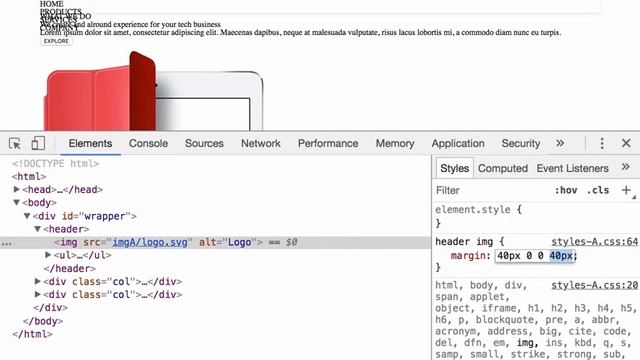Click the element.style rule block

point(536,216)
